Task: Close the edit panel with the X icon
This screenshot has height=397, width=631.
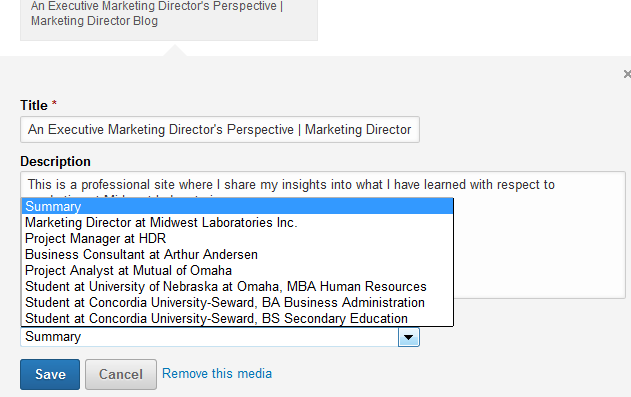Action: (x=627, y=74)
